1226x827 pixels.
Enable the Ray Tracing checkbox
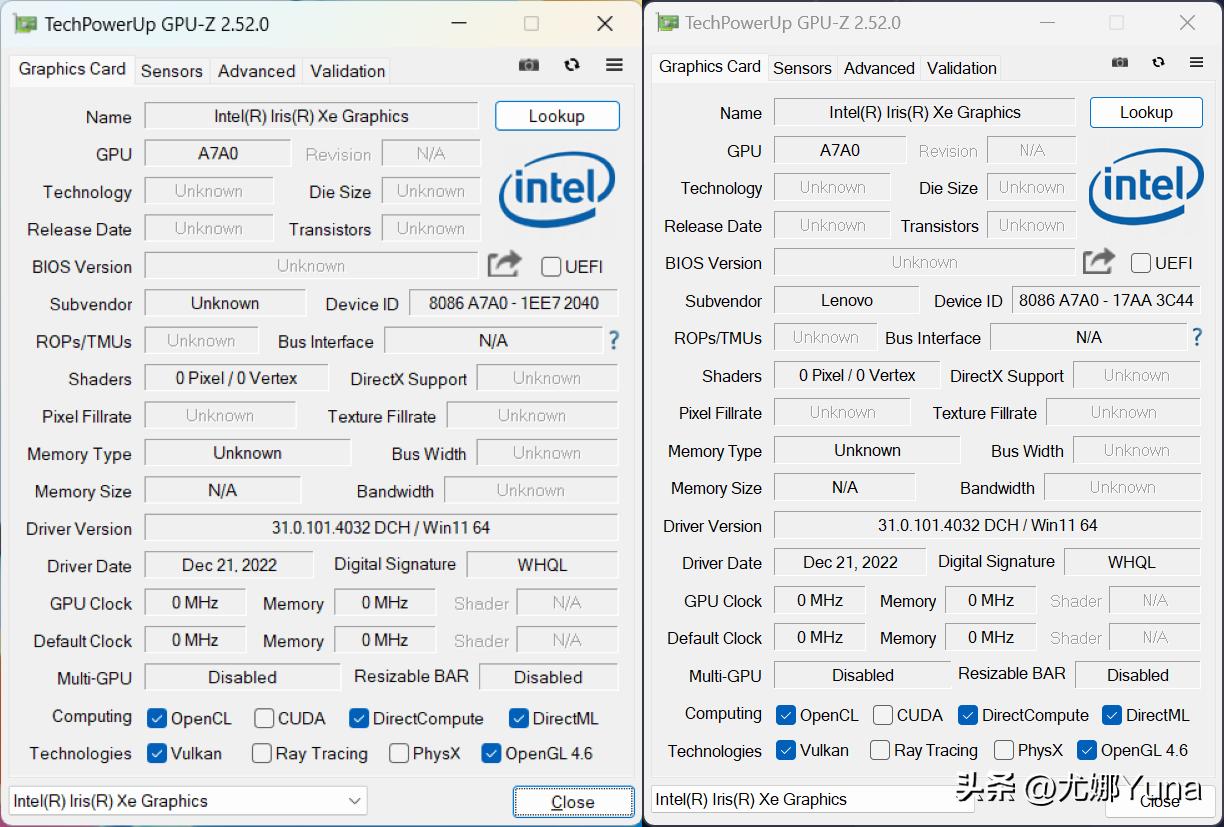(260, 753)
